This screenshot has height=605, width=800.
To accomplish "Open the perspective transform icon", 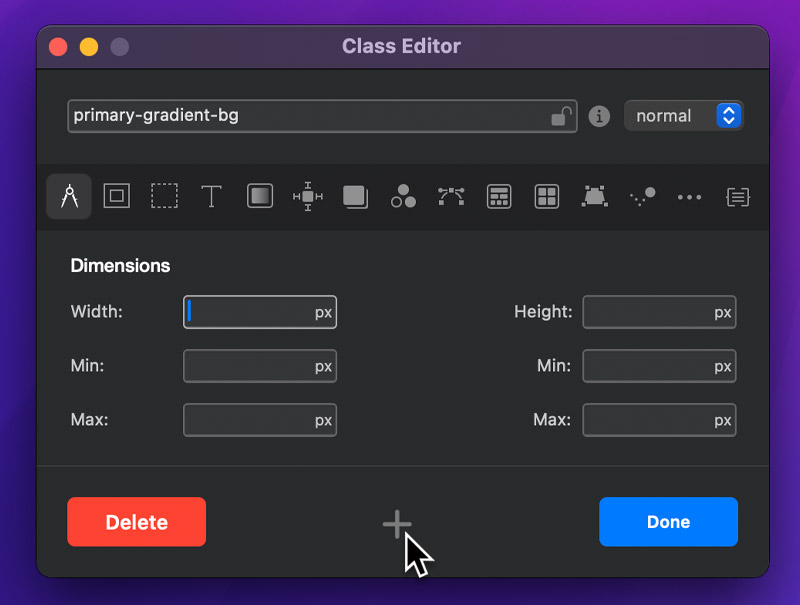I will (594, 197).
